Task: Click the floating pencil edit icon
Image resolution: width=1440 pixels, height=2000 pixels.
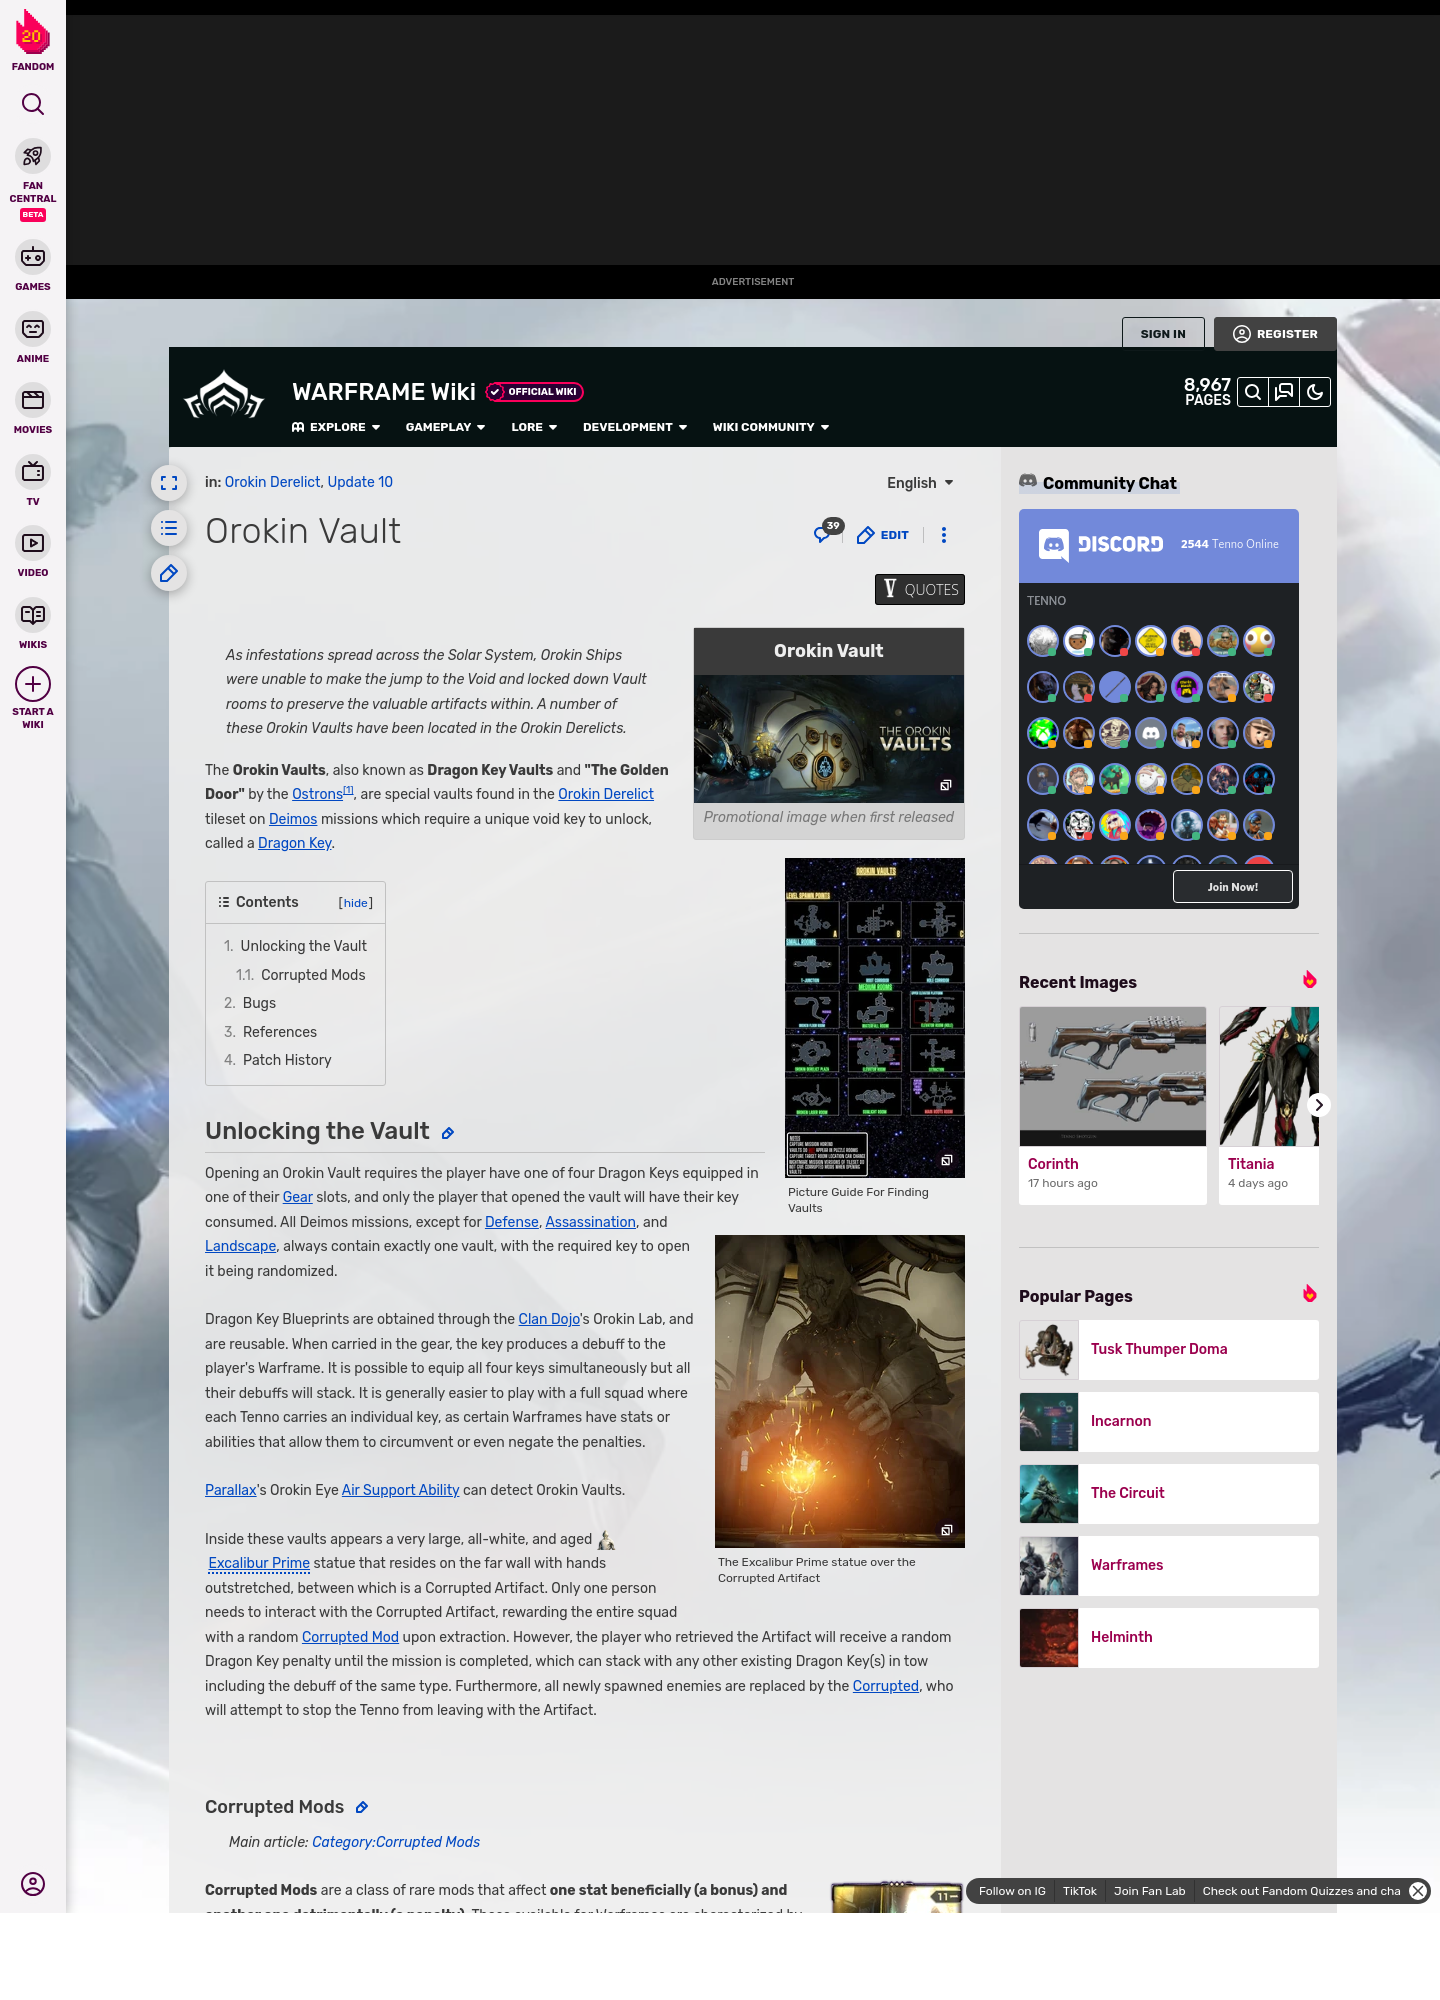Action: click(169, 573)
